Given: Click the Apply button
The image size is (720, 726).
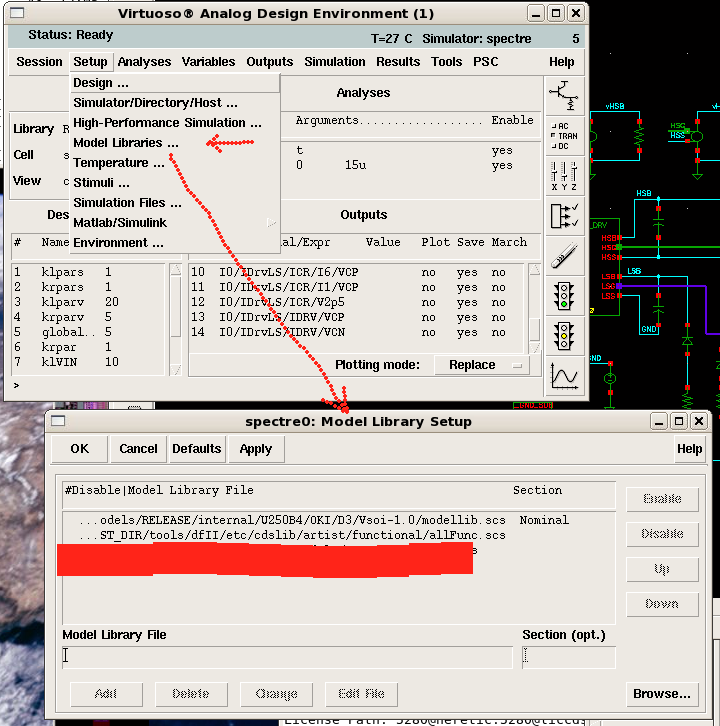Looking at the screenshot, I should tap(256, 449).
